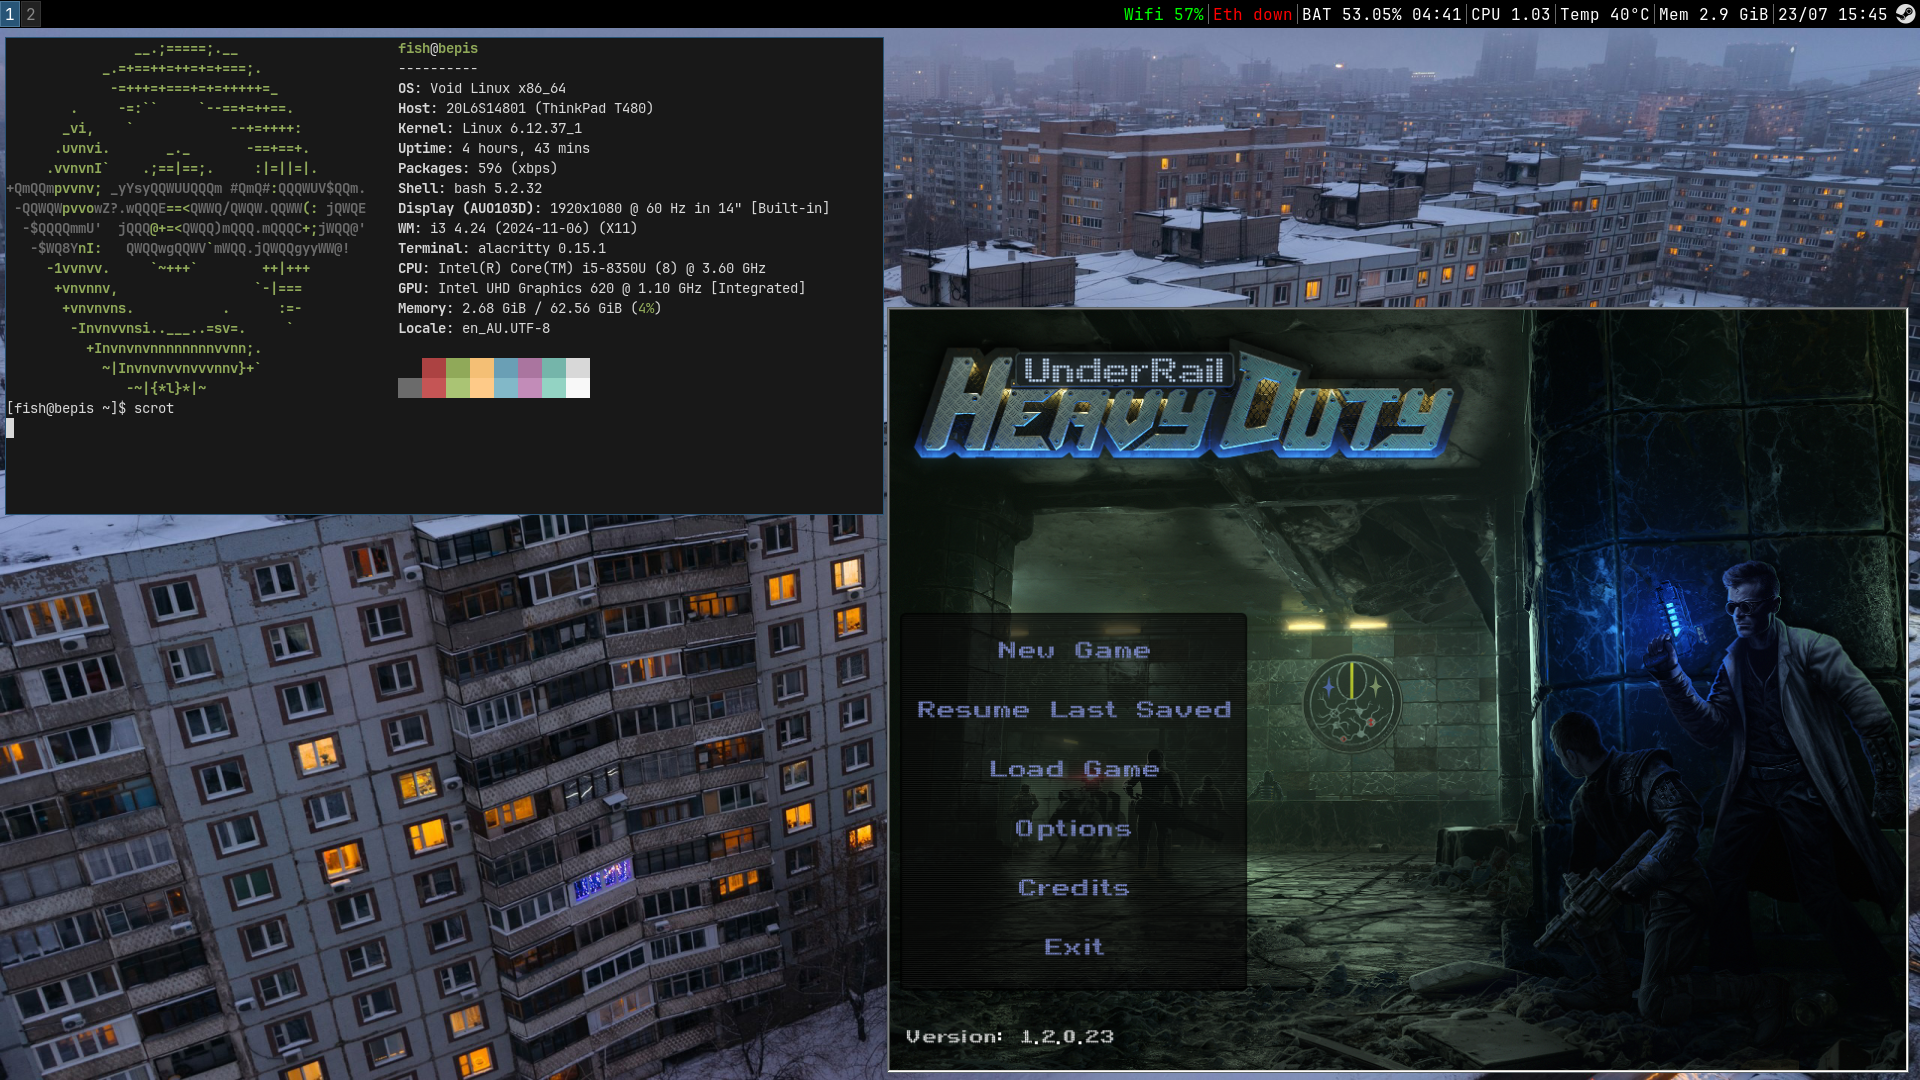The height and width of the screenshot is (1080, 1920).
Task: Click the terminal cursor block below prompt
Action: point(10,428)
